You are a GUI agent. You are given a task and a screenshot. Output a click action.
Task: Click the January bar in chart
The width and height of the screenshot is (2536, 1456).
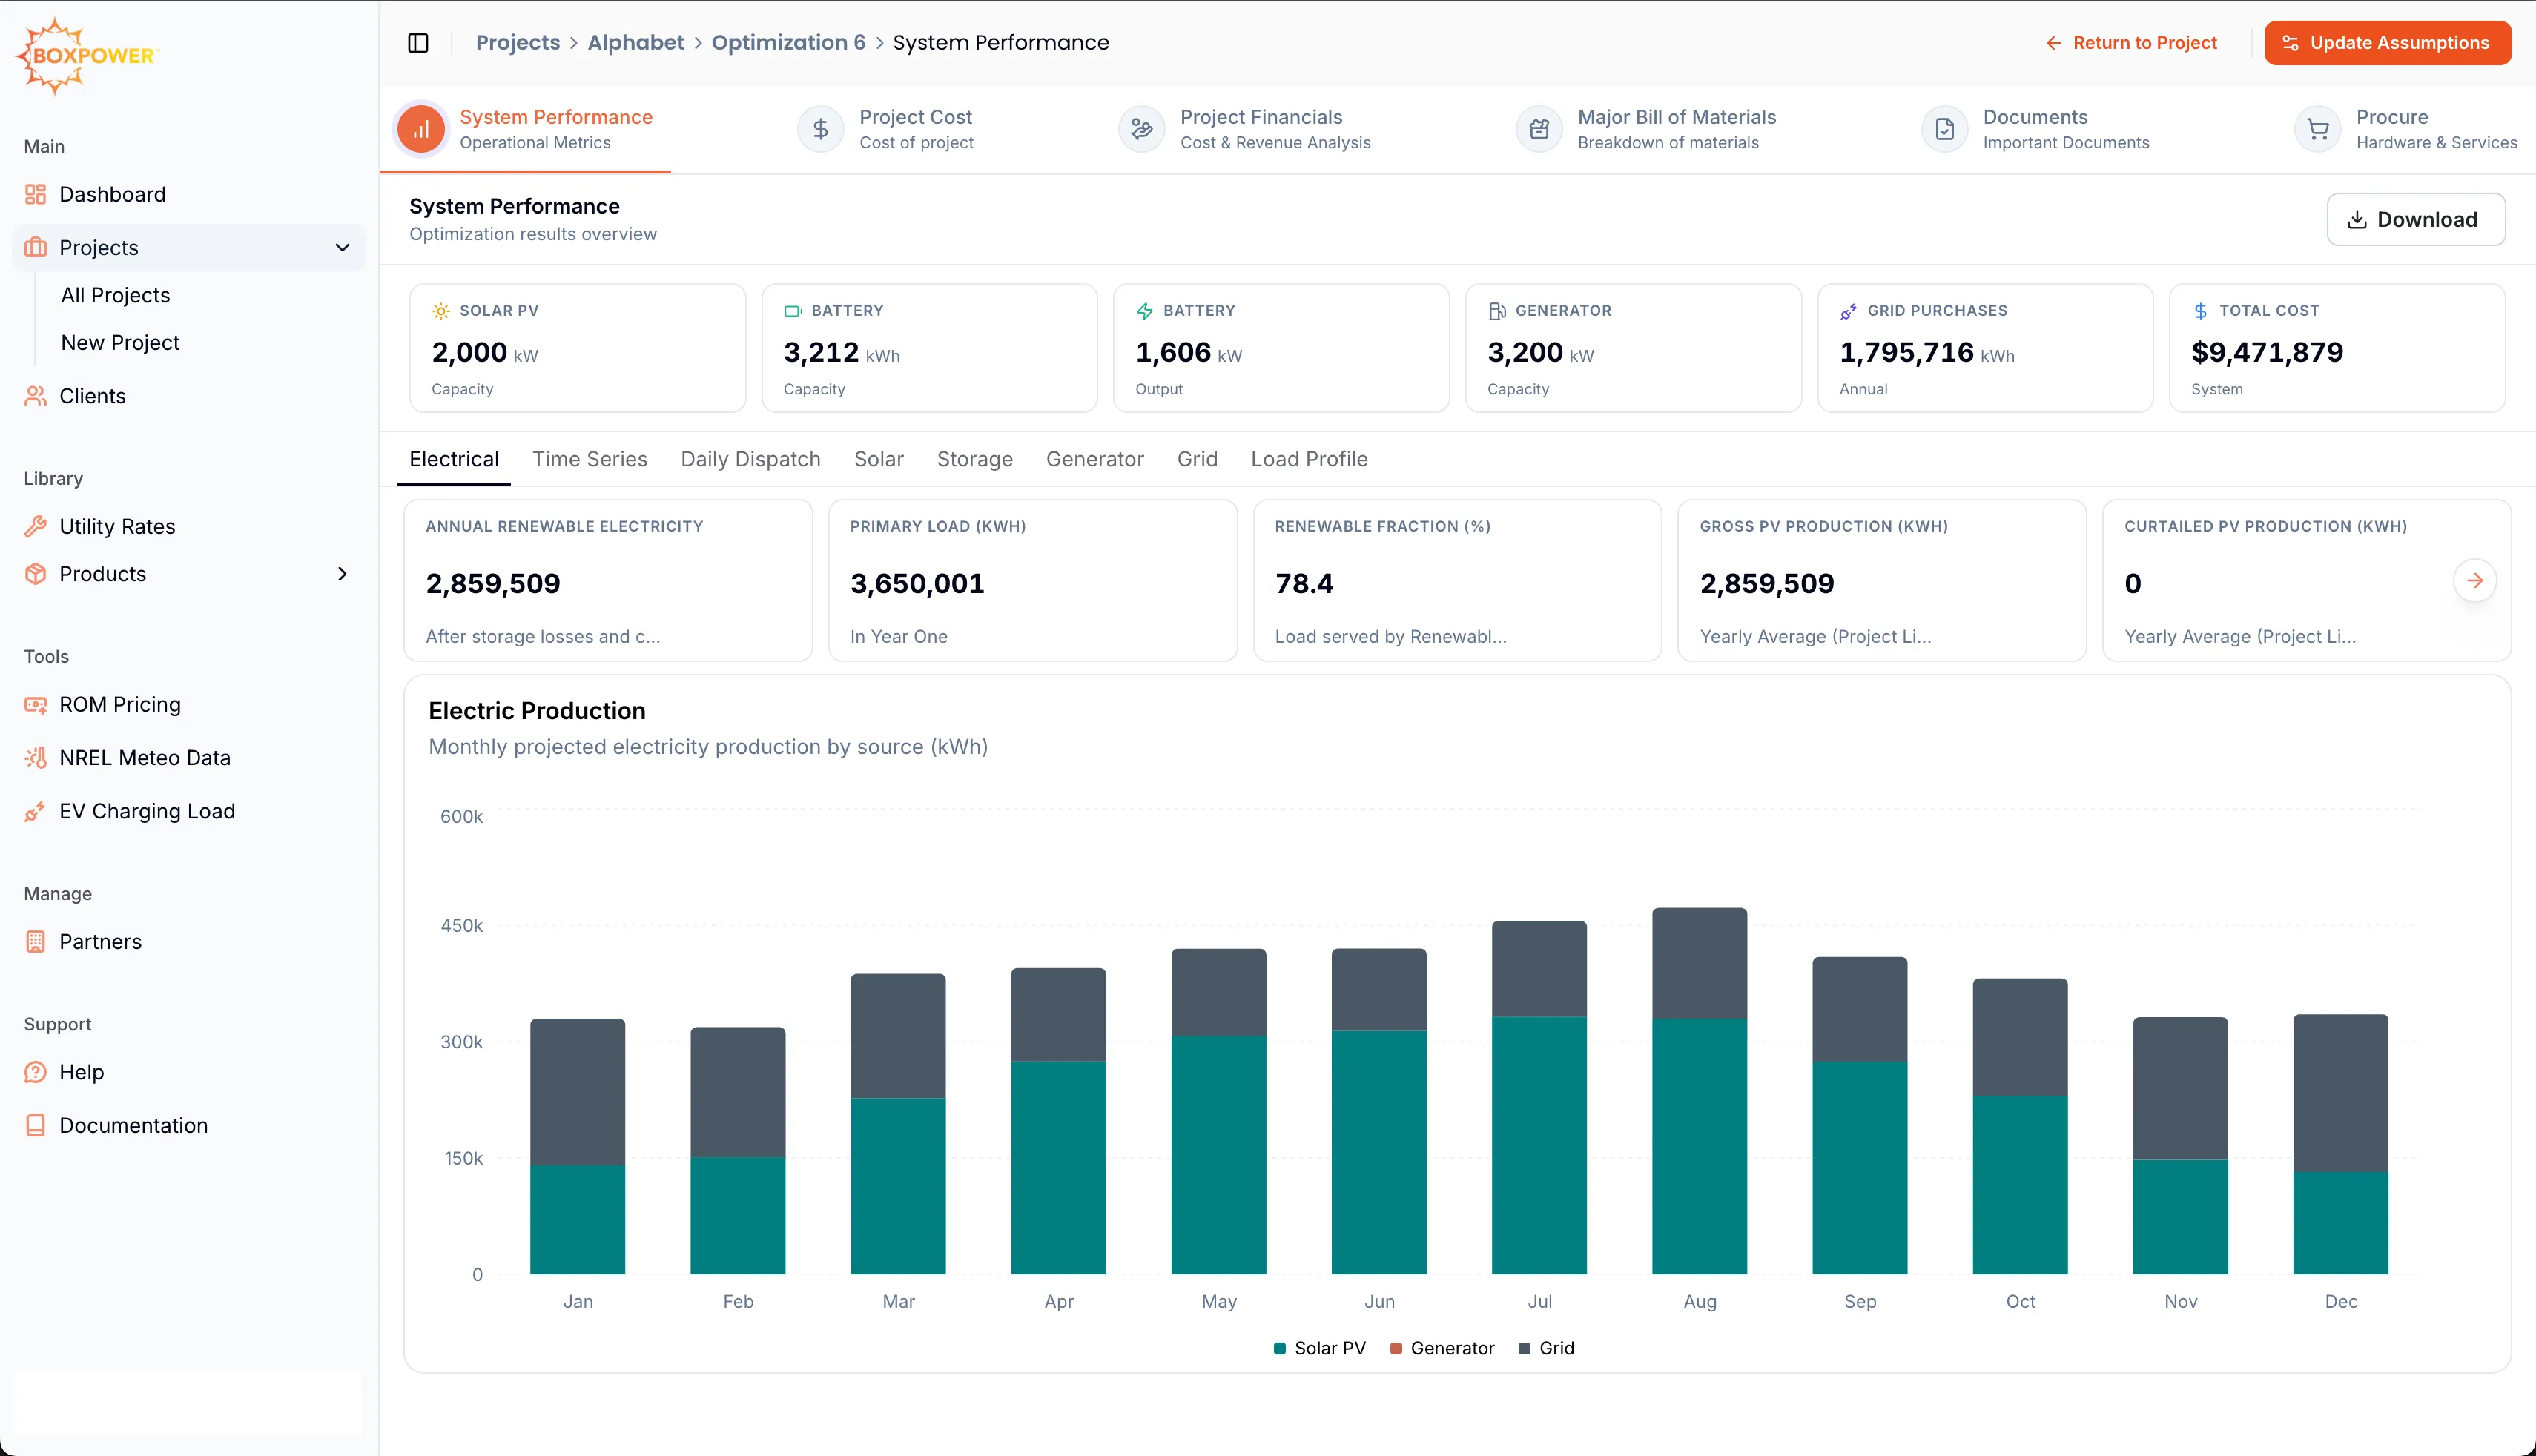(578, 1147)
